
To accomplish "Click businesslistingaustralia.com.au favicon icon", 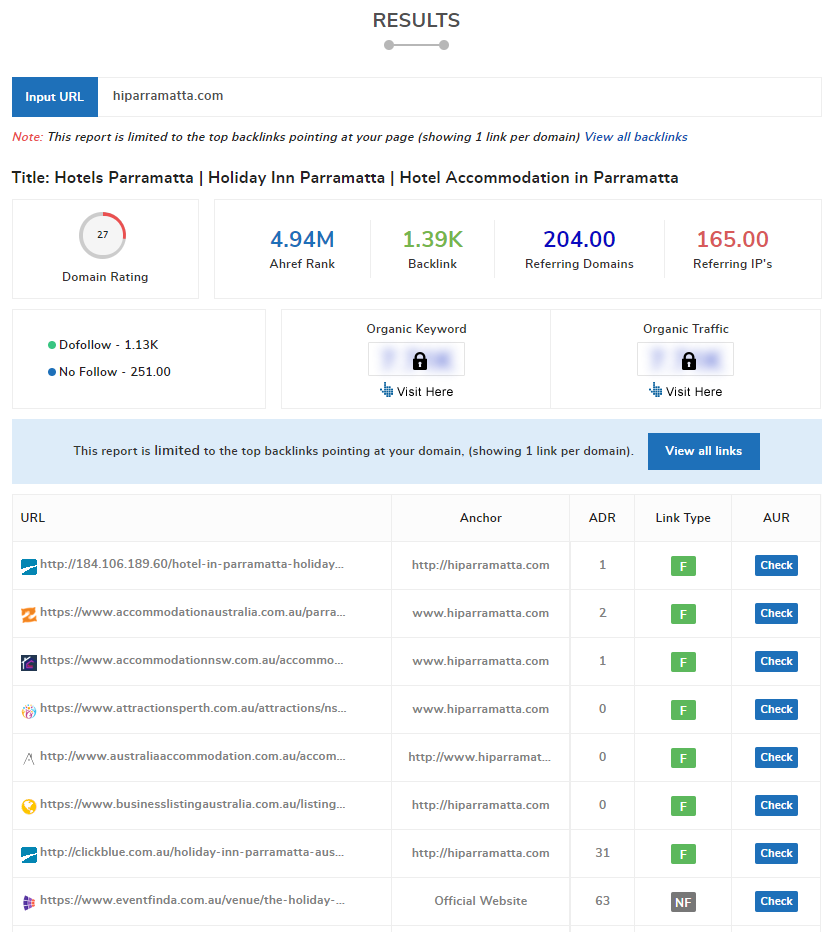I will [x=29, y=807].
